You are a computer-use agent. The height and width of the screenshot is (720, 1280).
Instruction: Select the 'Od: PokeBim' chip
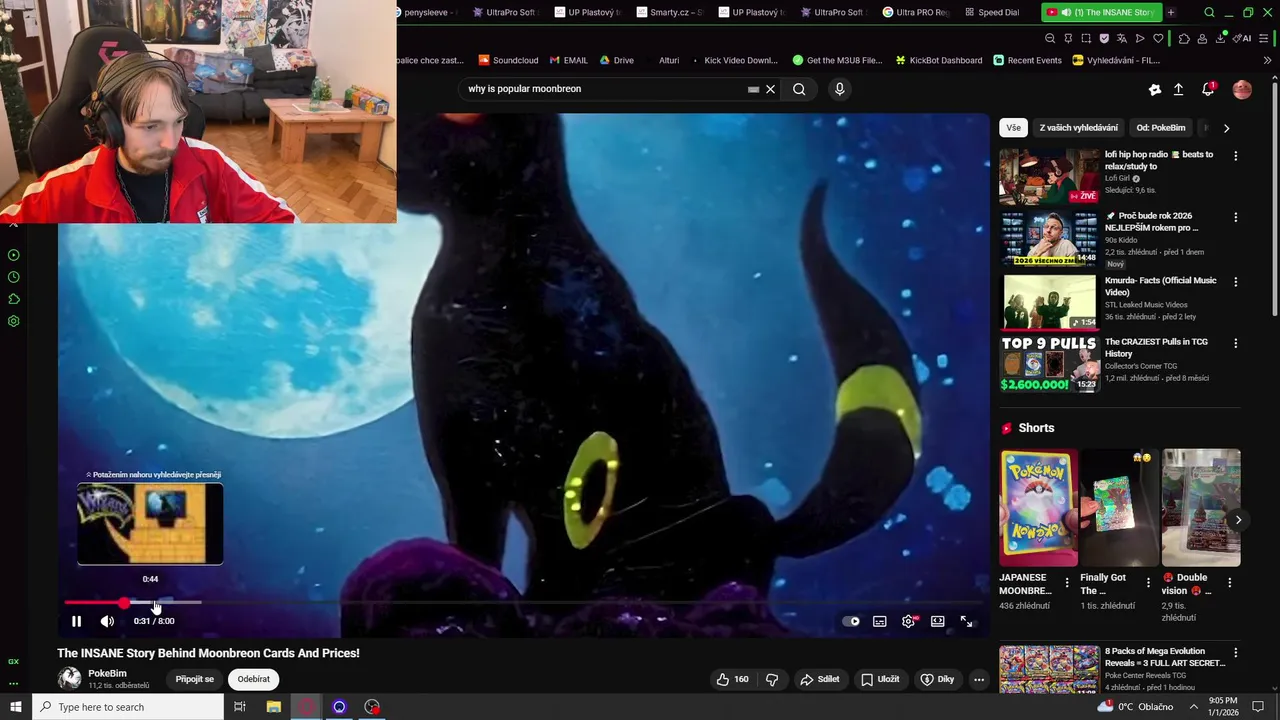pyautogui.click(x=1161, y=128)
